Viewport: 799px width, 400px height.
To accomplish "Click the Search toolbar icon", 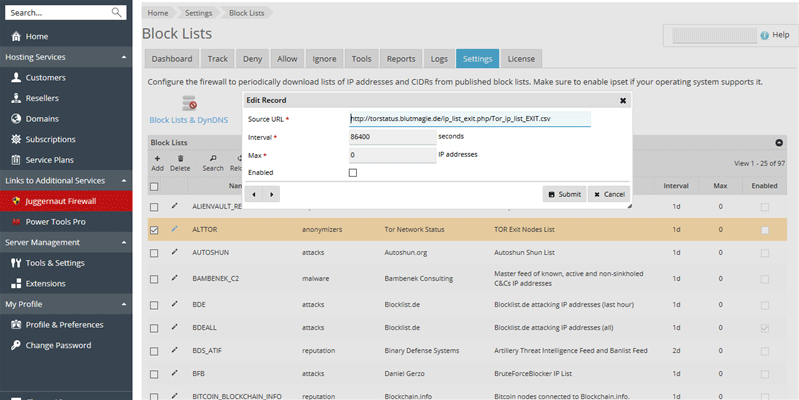I will click(x=213, y=162).
